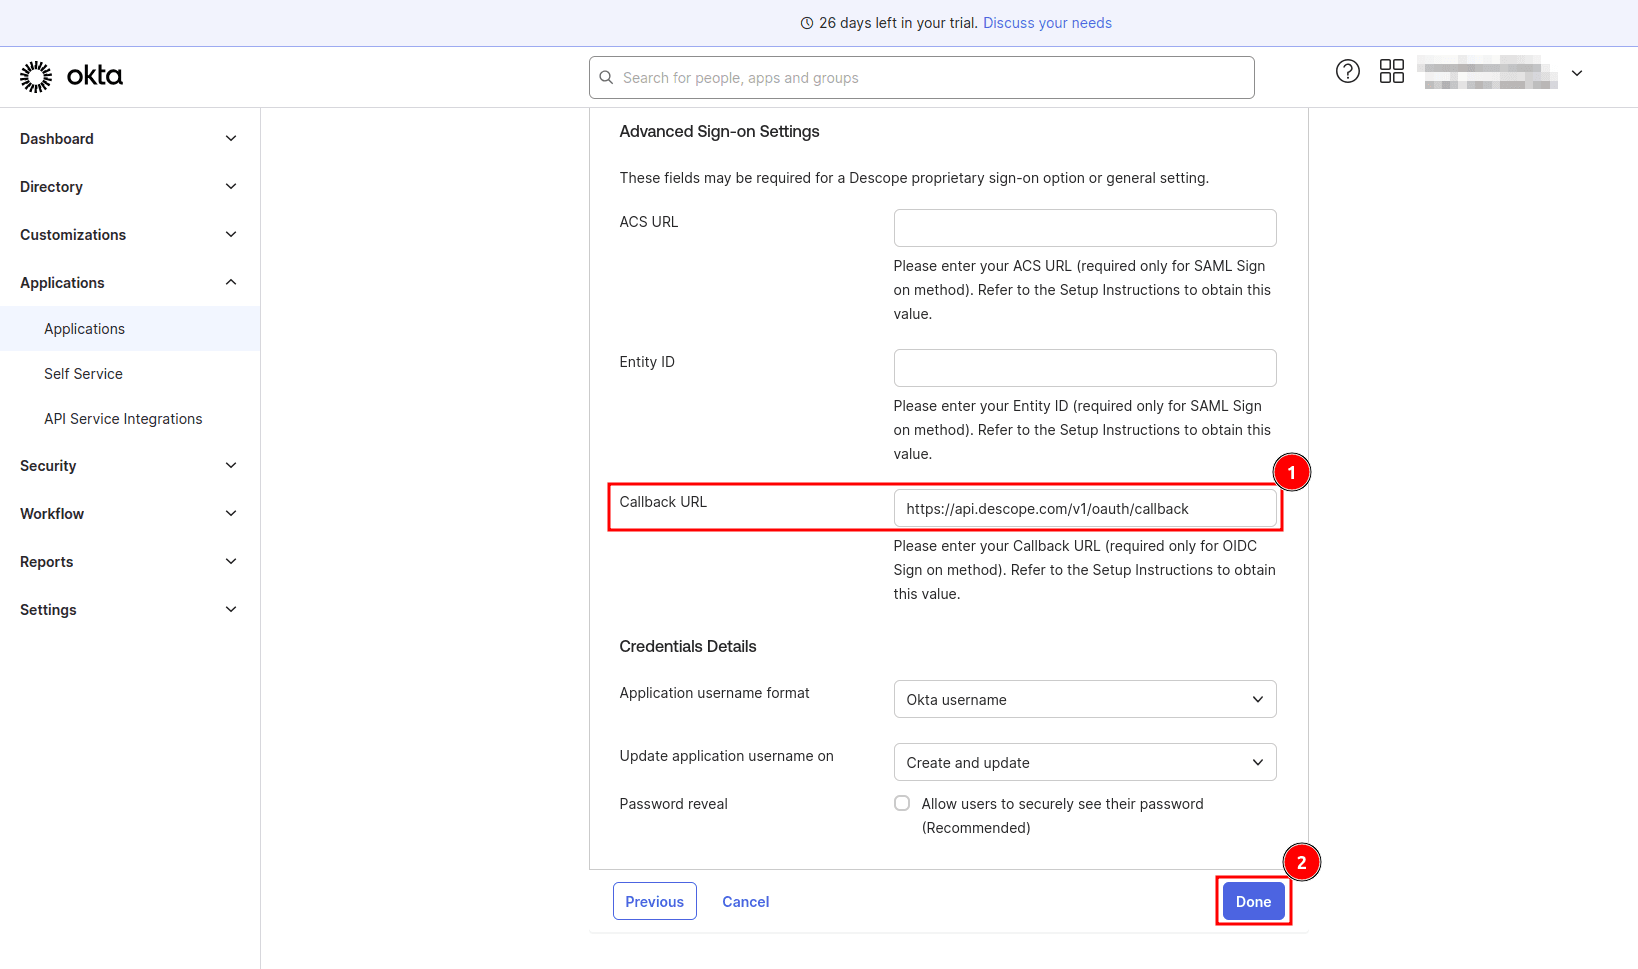Viewport: 1638px width, 969px height.
Task: Click the search magnifying glass icon
Action: 606,77
